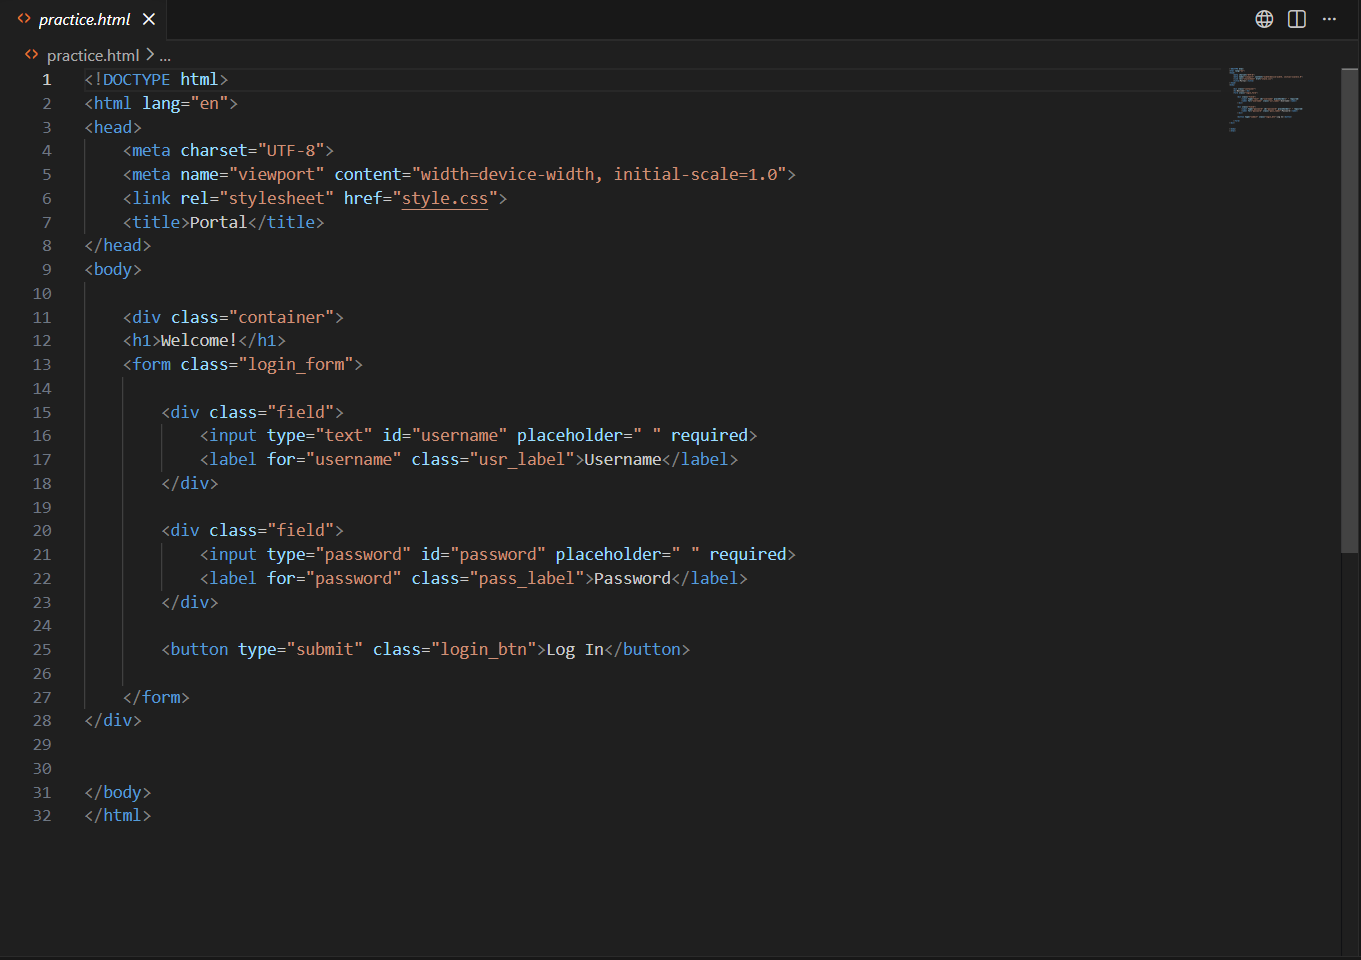Select line number 1
The image size is (1361, 960).
click(x=46, y=79)
